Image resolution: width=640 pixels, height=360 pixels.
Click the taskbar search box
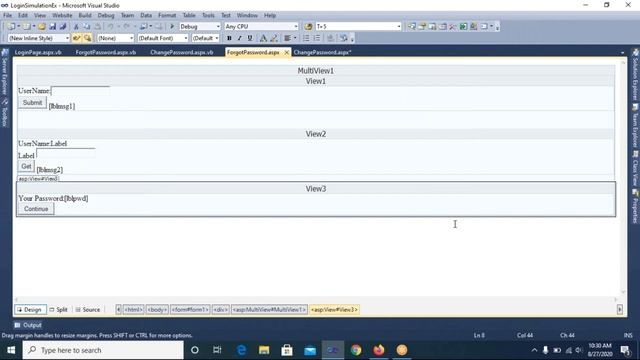click(103, 350)
